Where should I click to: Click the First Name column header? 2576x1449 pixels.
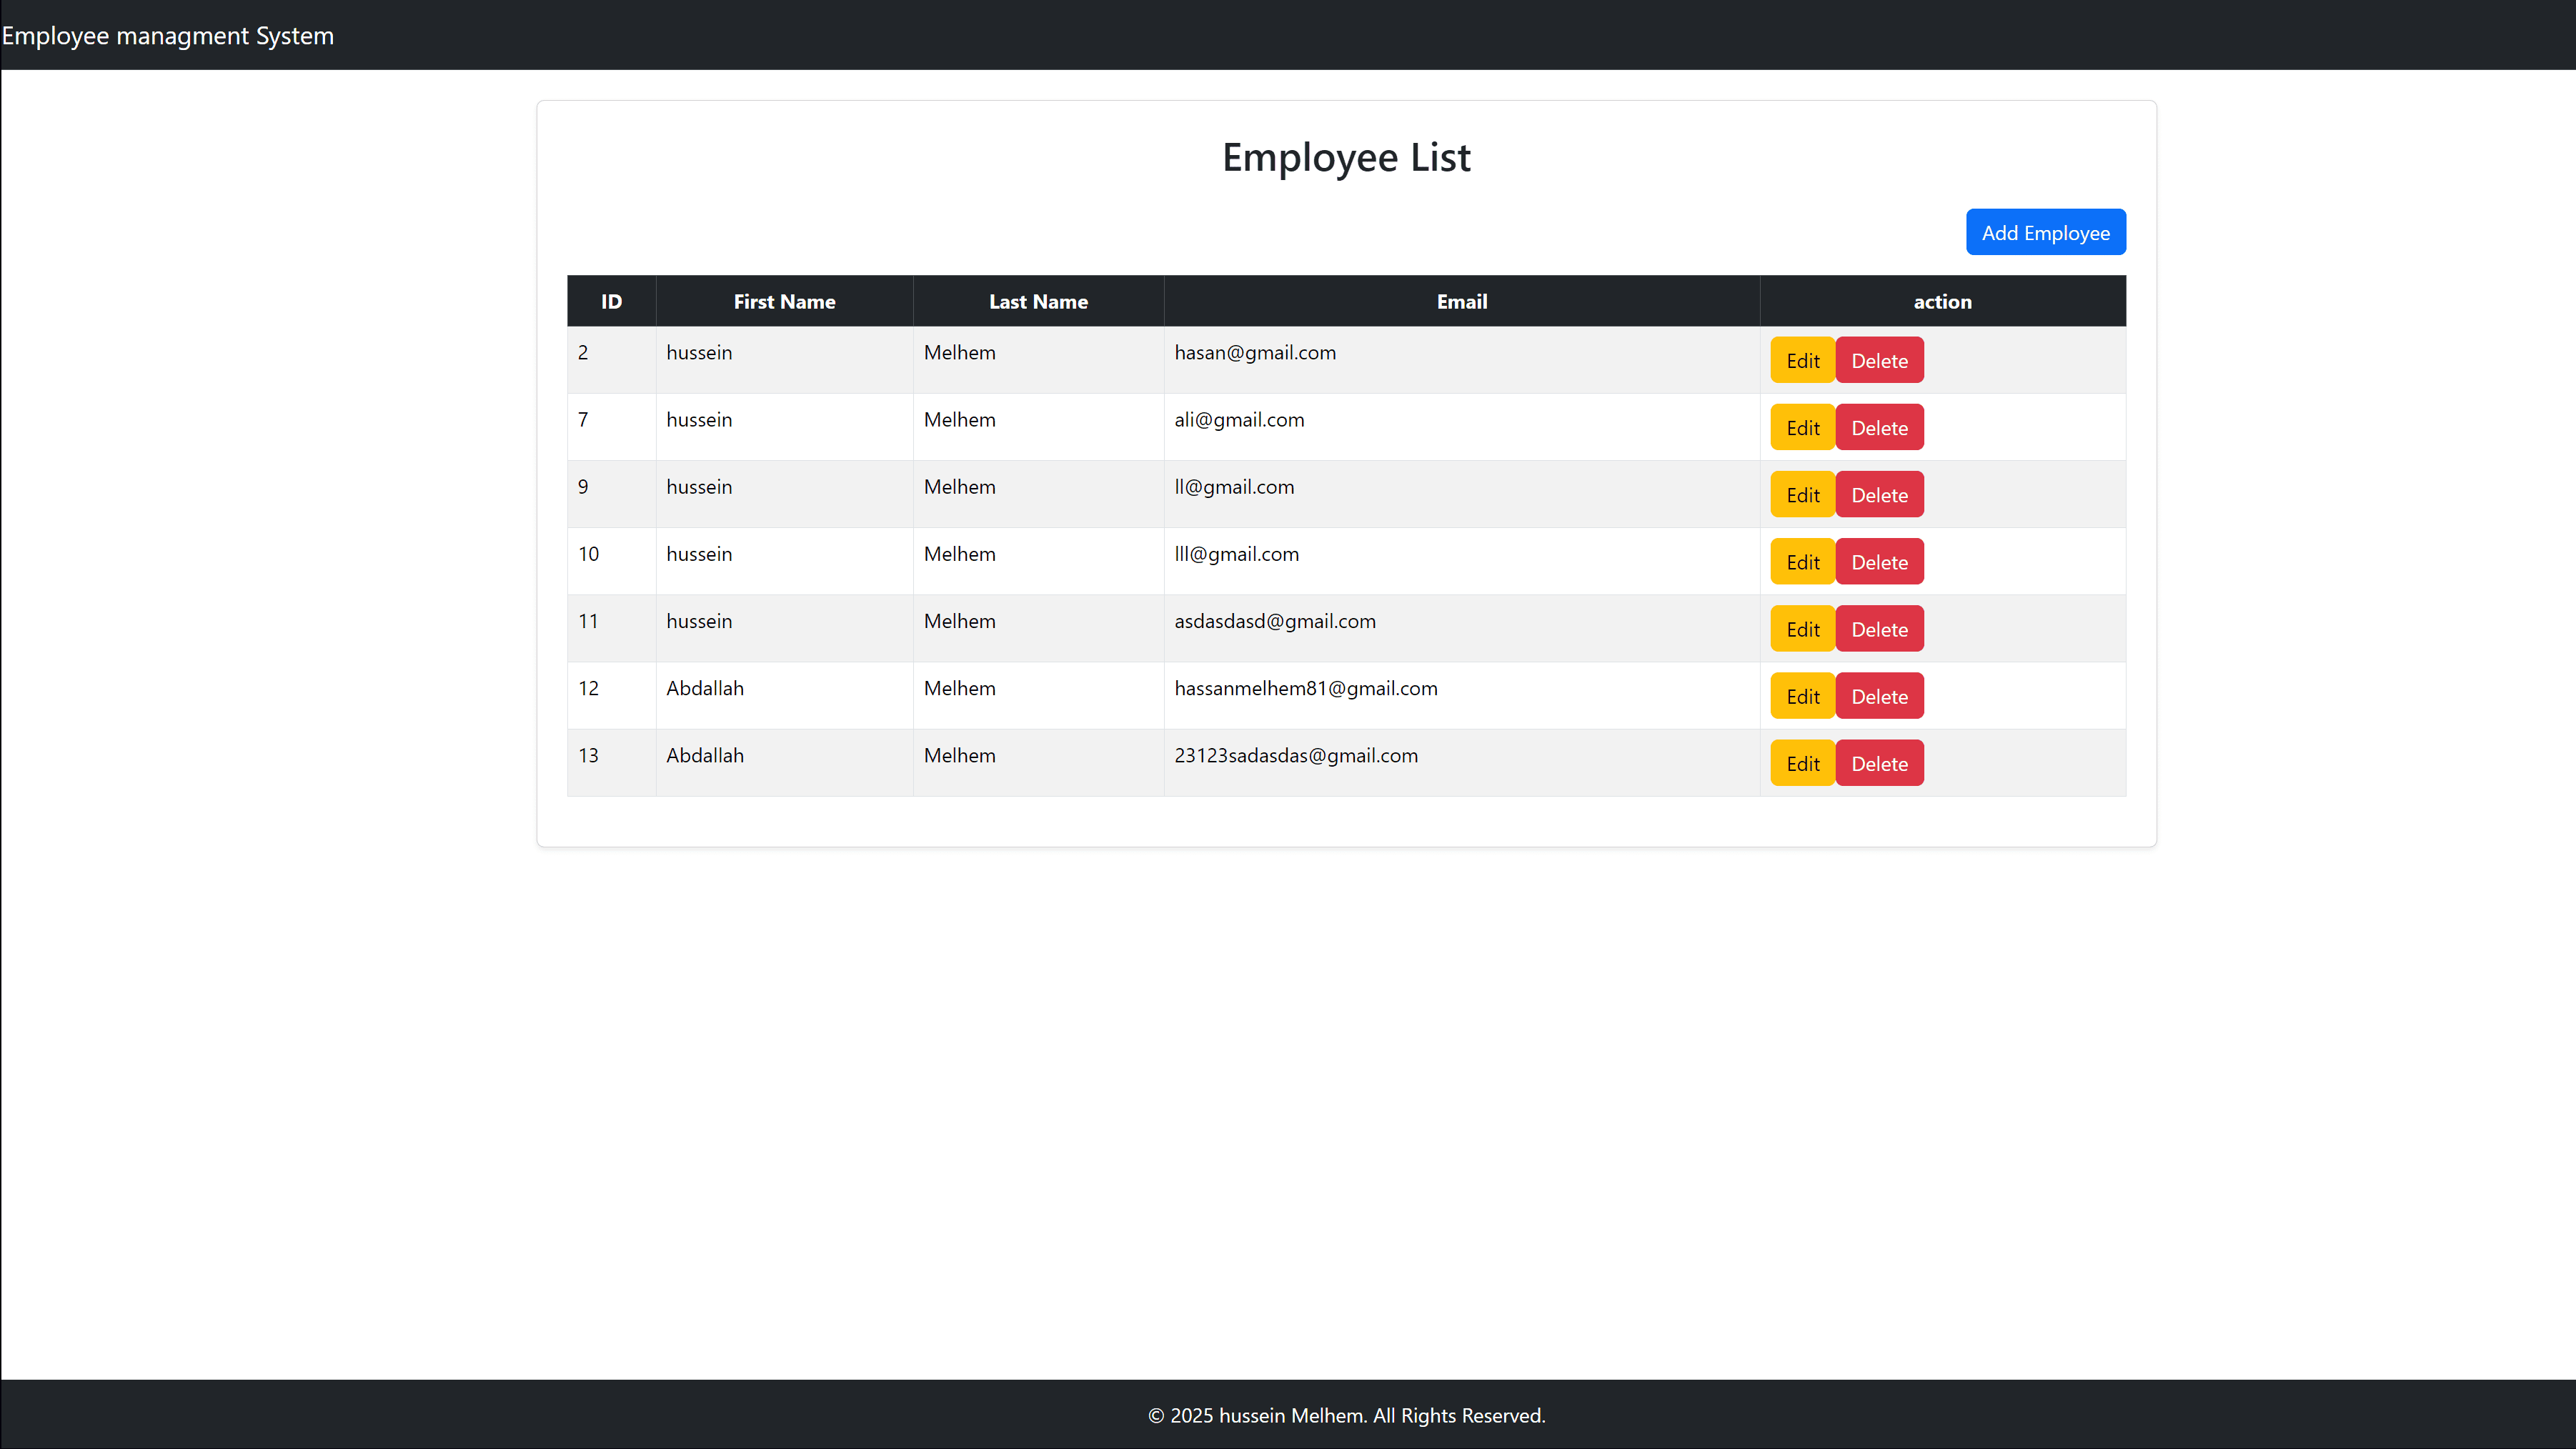[784, 301]
